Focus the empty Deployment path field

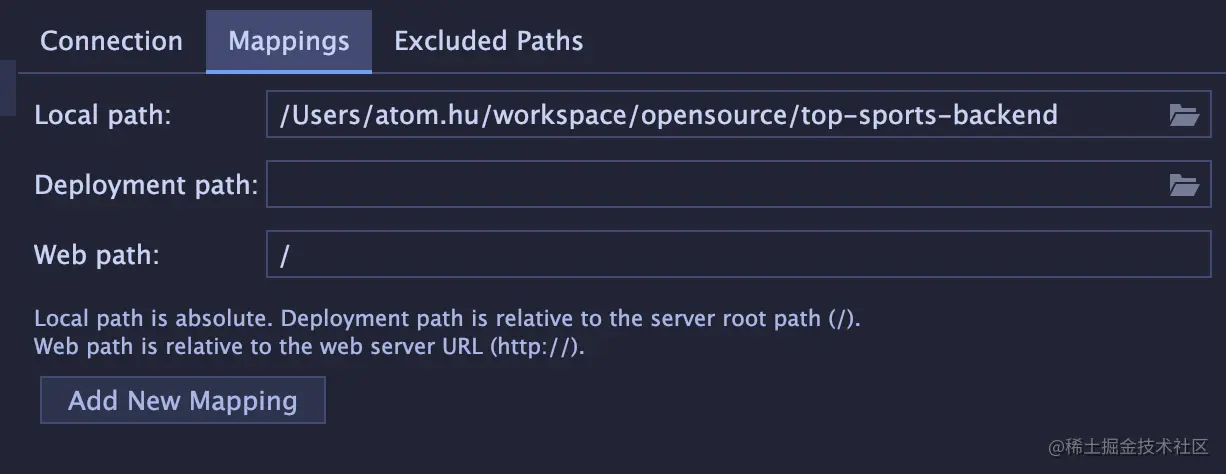click(x=739, y=184)
